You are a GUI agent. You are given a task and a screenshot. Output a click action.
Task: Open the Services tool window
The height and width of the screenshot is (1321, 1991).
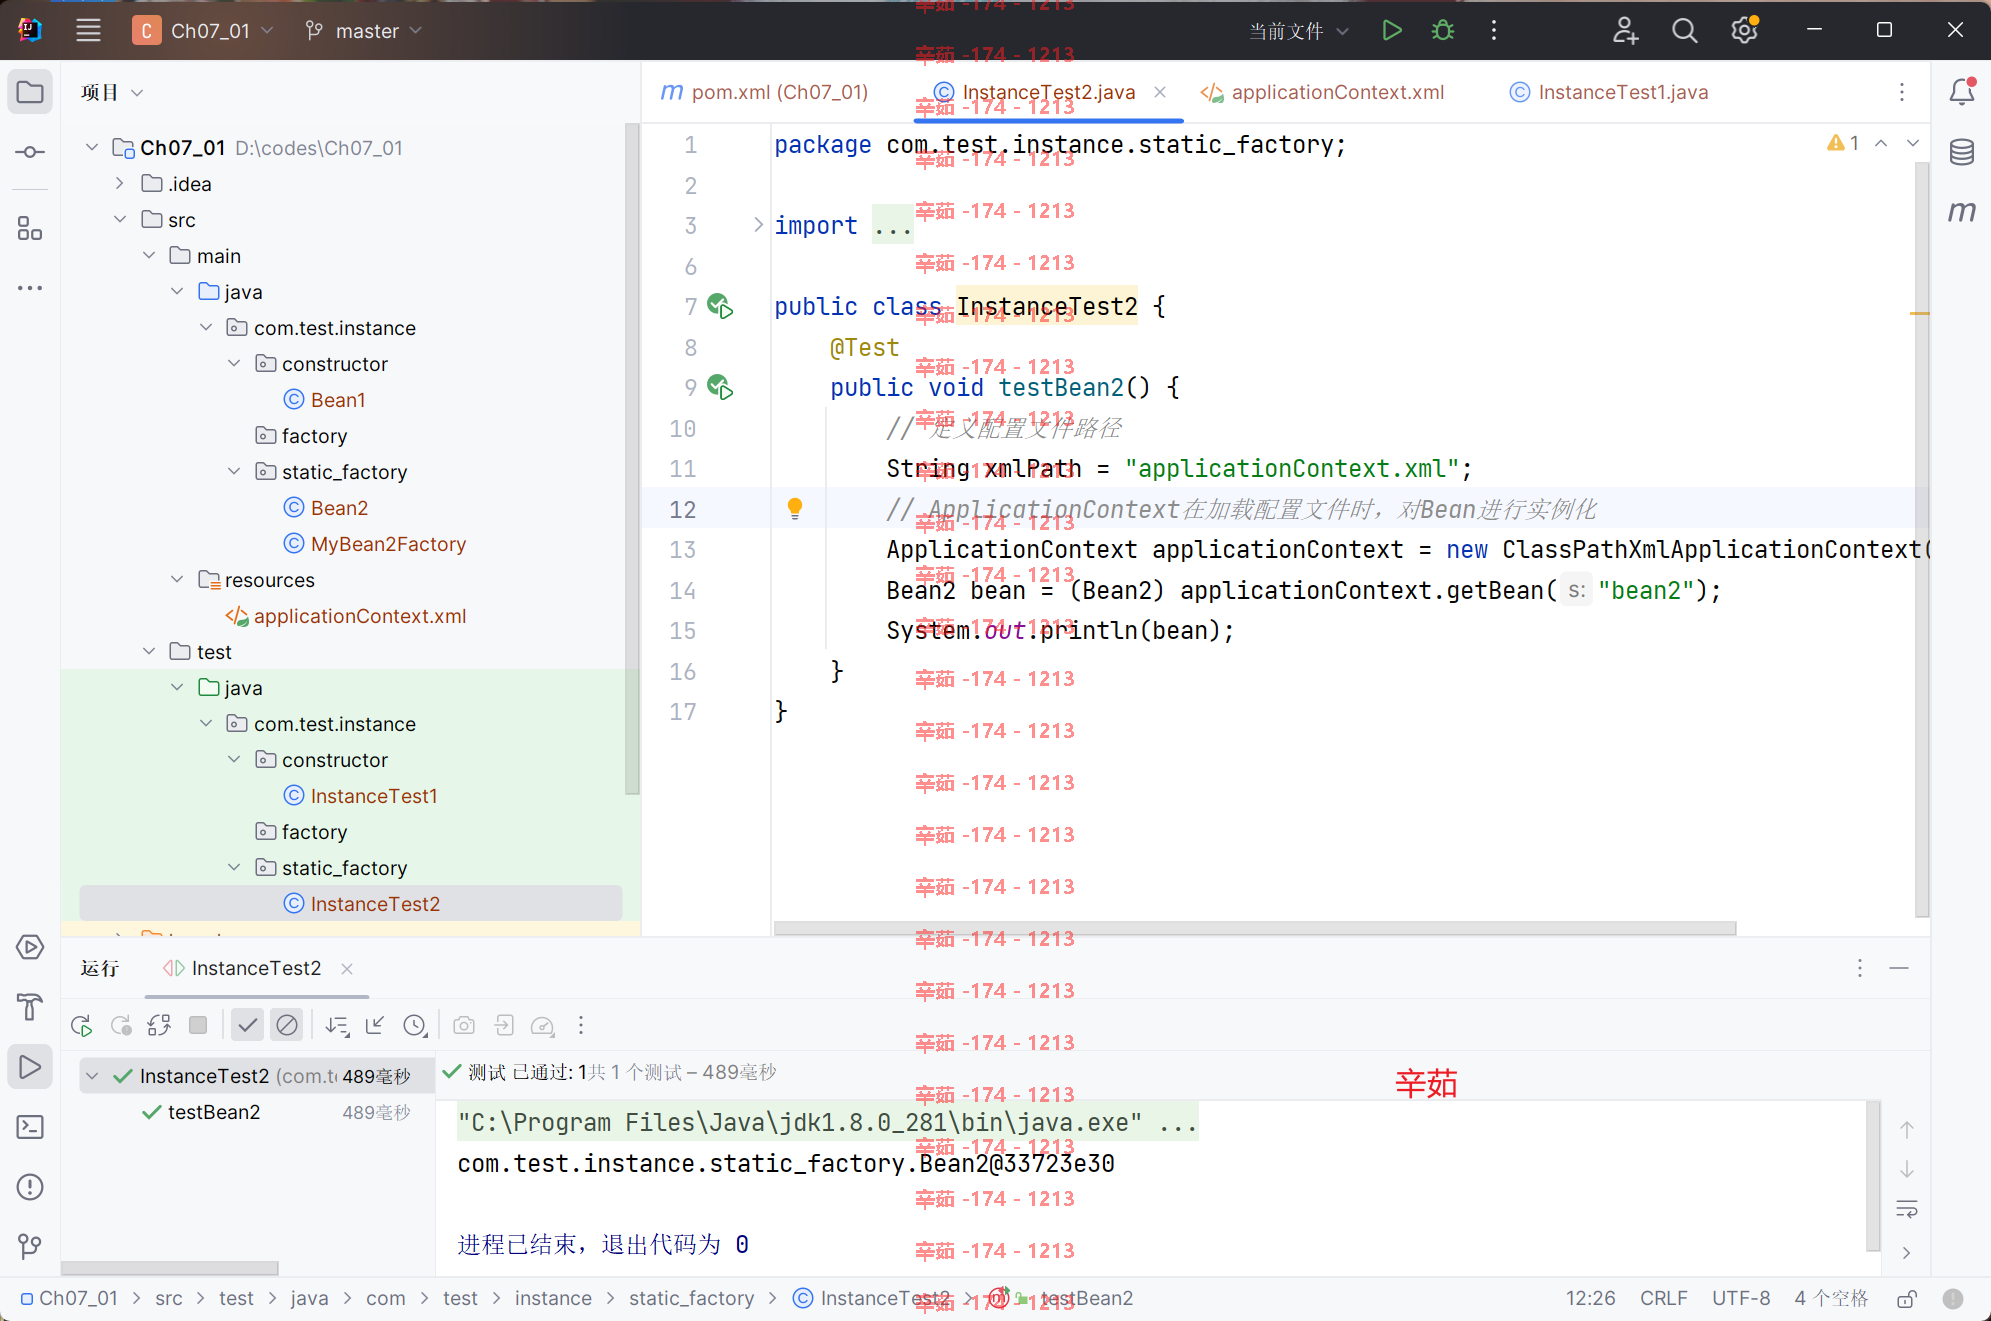click(30, 947)
